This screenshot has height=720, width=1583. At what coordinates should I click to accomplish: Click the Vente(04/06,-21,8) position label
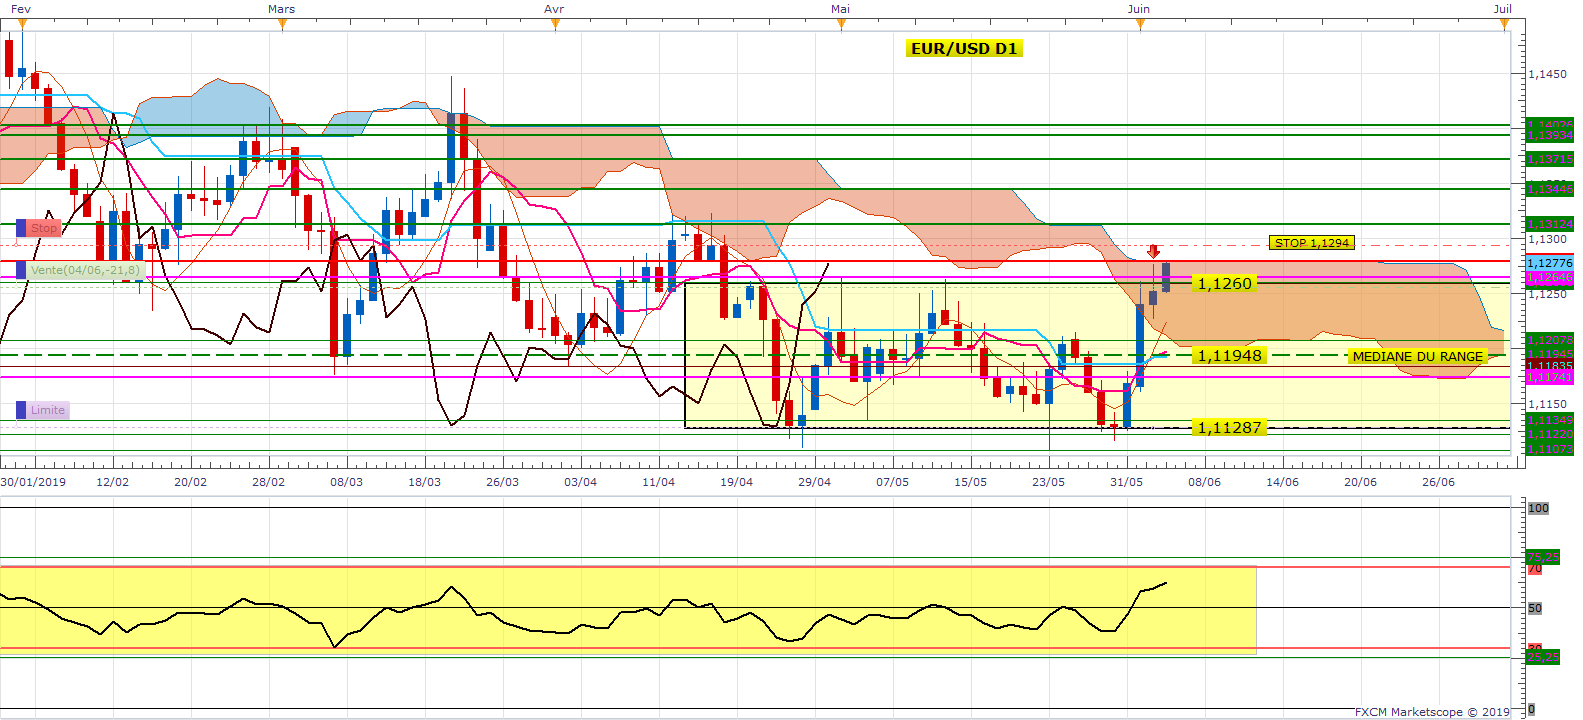(85, 270)
